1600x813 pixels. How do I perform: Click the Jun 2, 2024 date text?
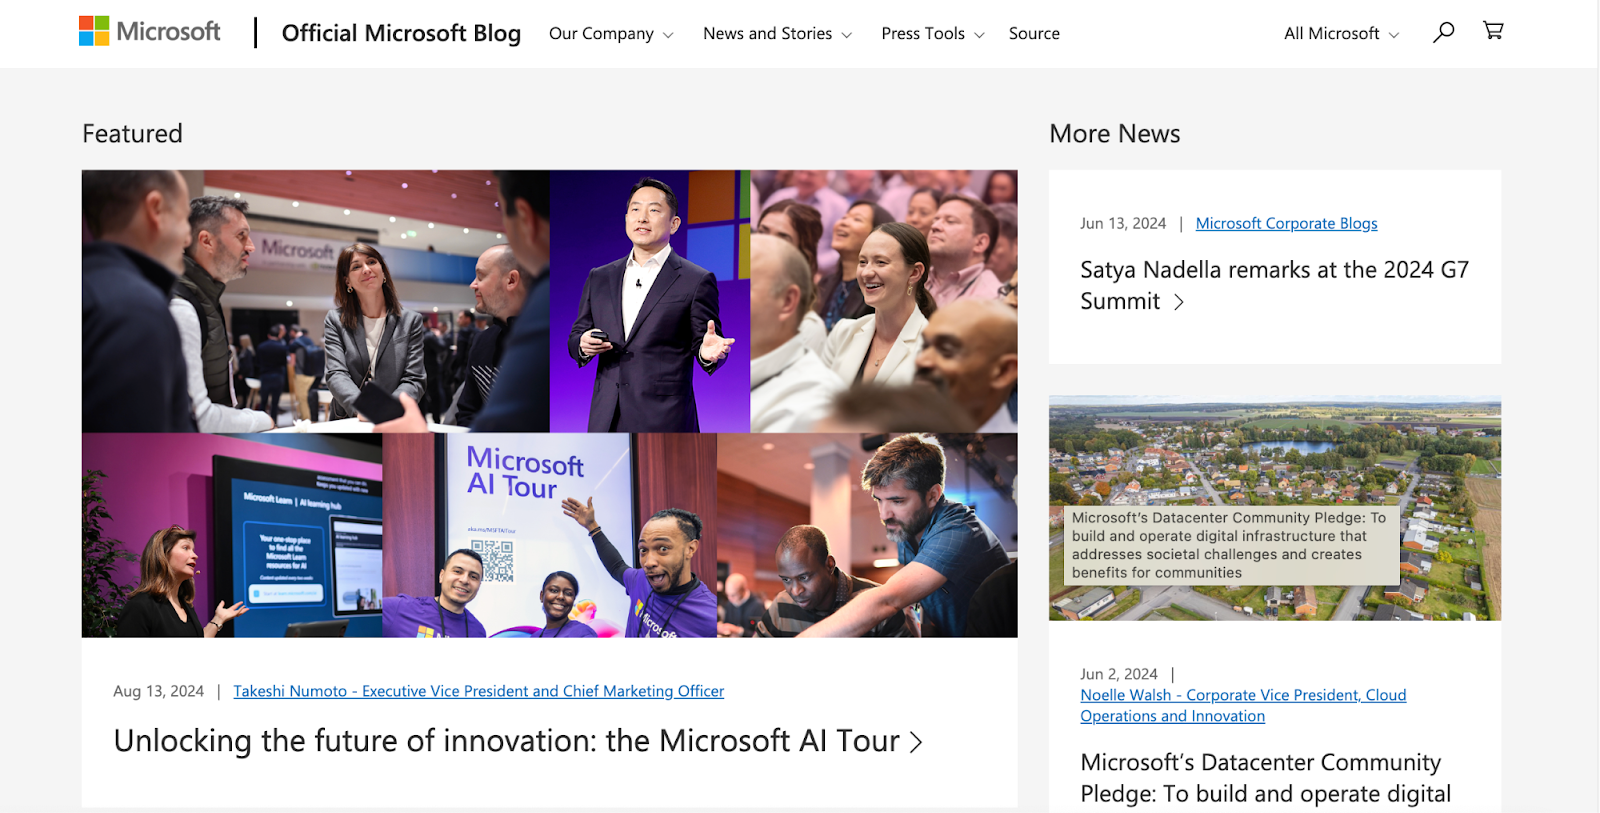(1119, 675)
